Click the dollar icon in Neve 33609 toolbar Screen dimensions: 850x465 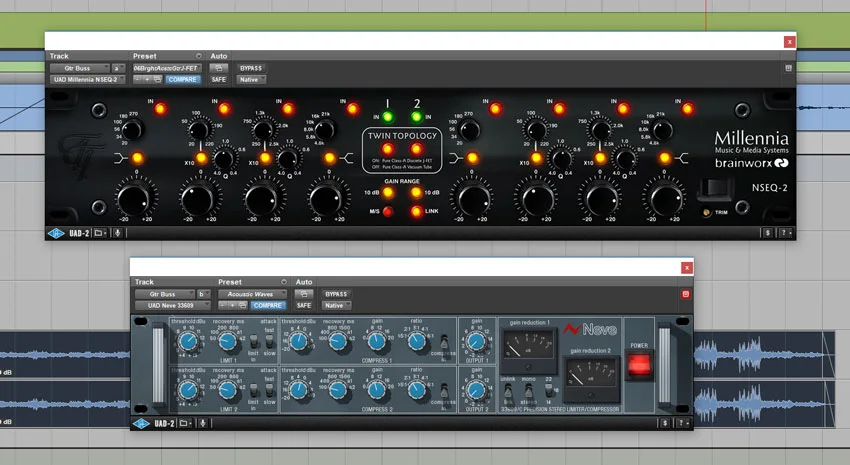[665, 423]
